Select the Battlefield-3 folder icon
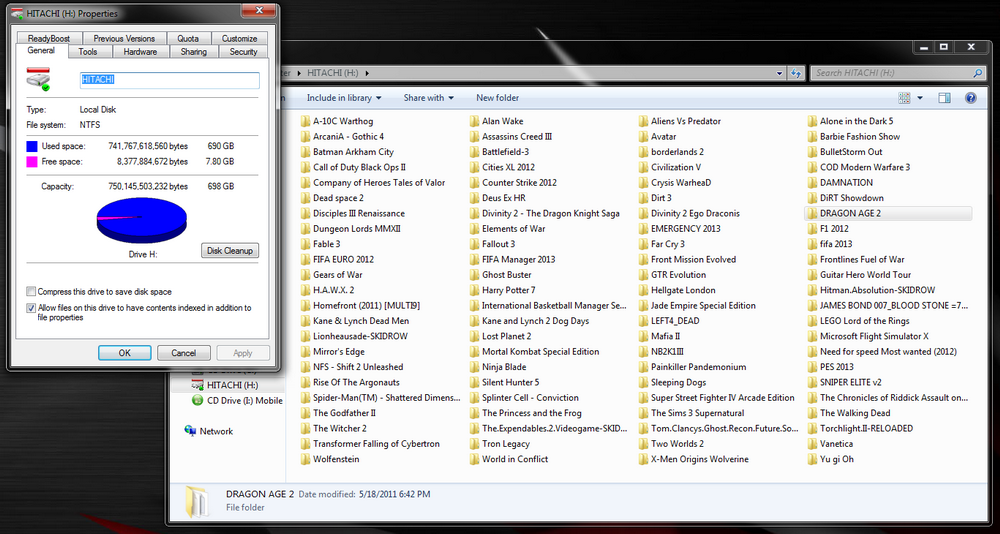The image size is (1000, 534). point(474,152)
